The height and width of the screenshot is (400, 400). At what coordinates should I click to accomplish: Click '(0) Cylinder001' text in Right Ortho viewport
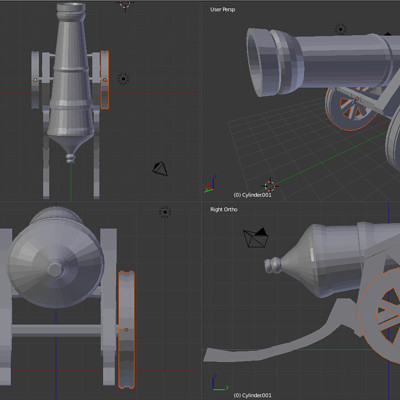tap(252, 395)
